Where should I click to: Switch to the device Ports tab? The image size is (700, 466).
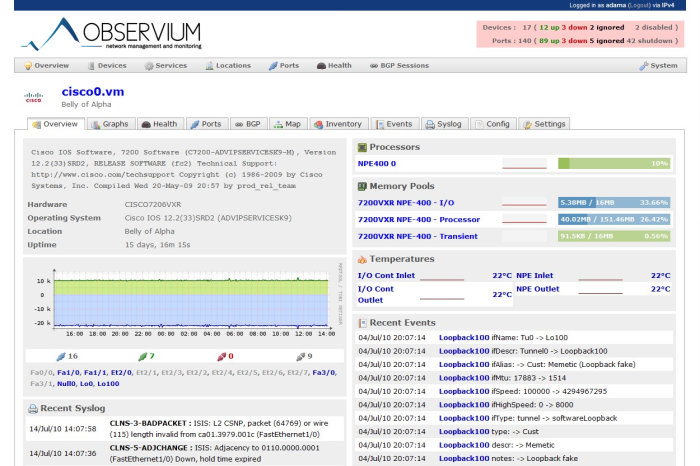206,124
